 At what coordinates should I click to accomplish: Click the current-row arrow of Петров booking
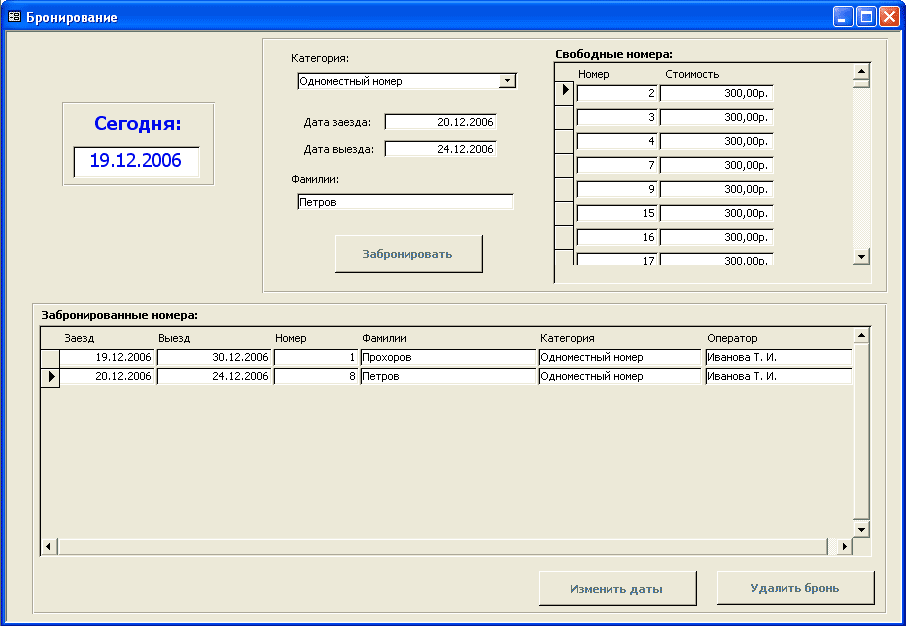[50, 377]
